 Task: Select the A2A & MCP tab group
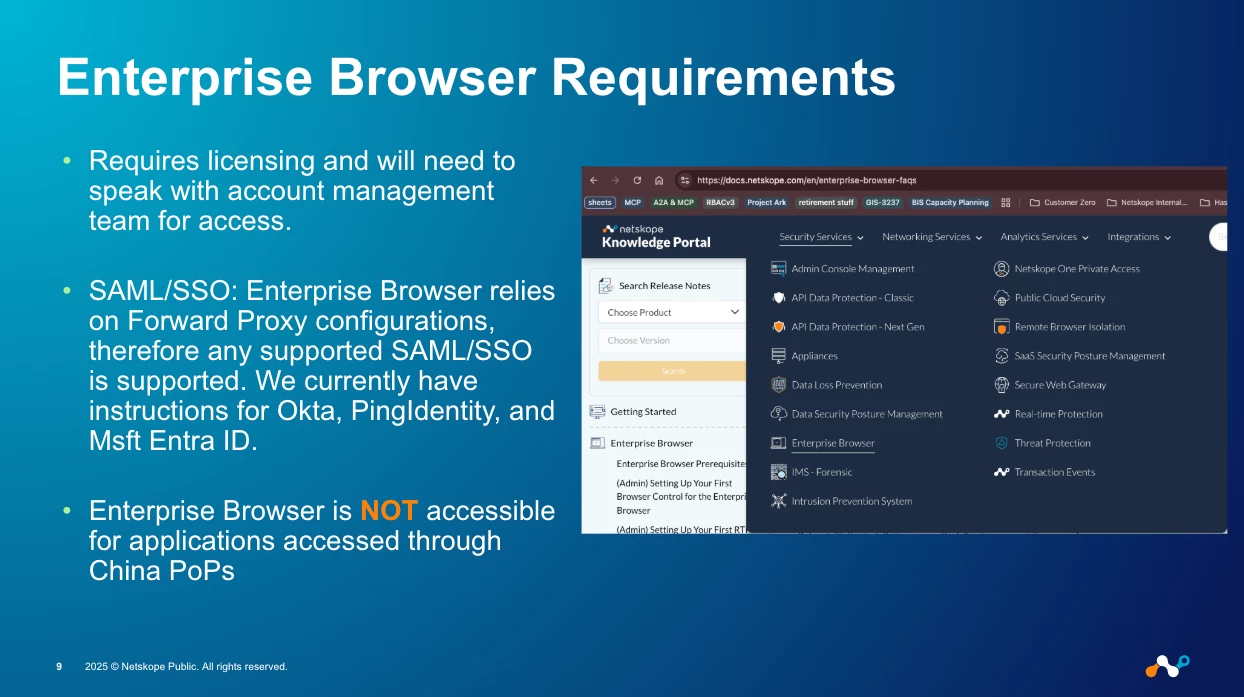tap(673, 202)
